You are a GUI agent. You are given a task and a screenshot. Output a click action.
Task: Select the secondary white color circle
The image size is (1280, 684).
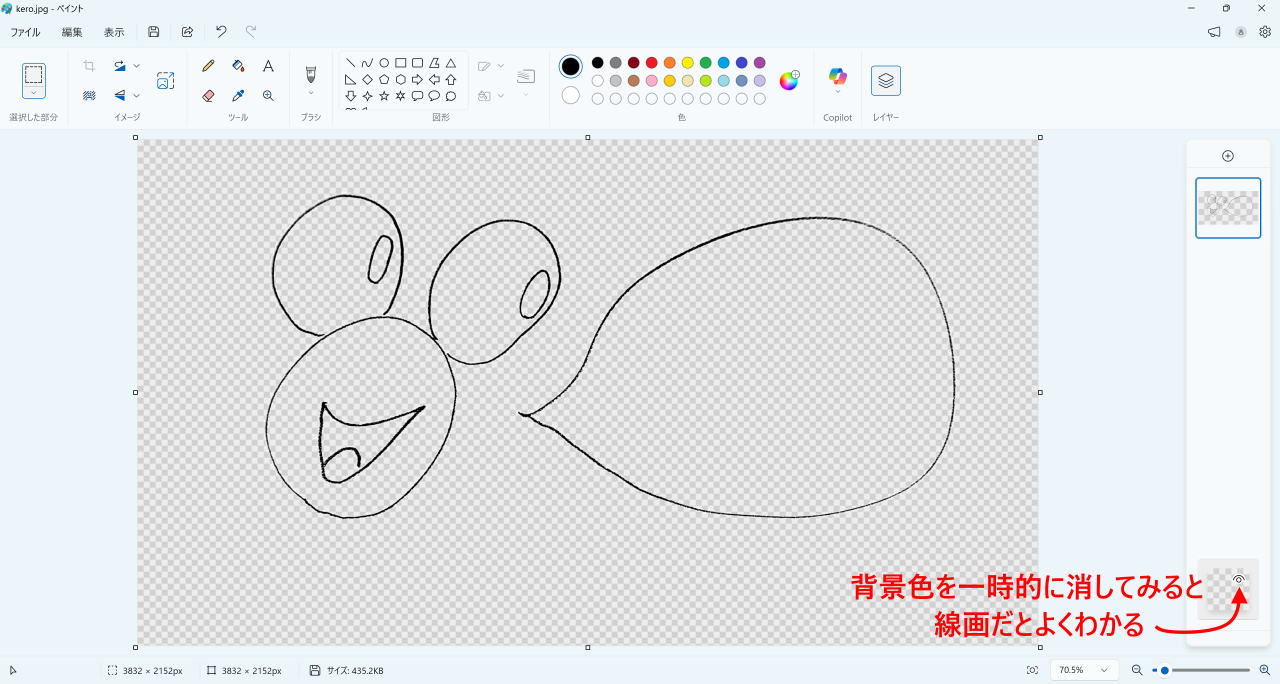570,96
